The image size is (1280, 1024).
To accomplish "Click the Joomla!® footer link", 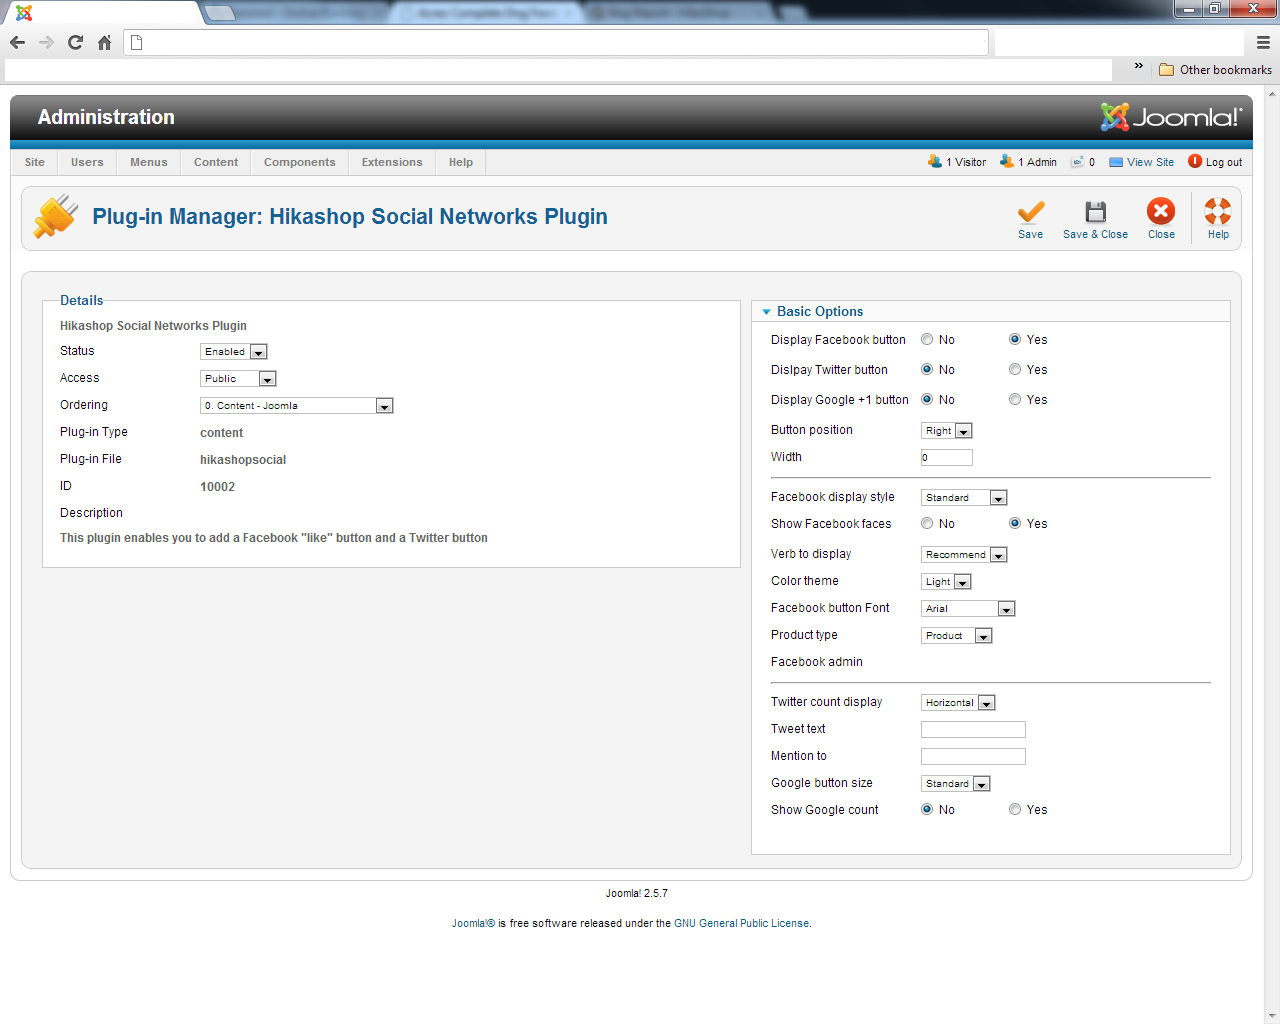I will pos(473,924).
